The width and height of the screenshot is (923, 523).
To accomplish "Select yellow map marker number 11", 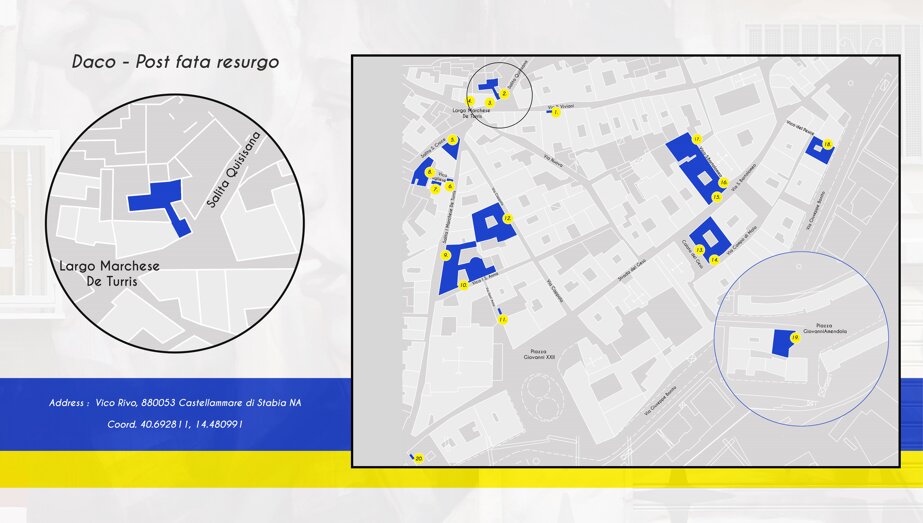I will point(502,319).
